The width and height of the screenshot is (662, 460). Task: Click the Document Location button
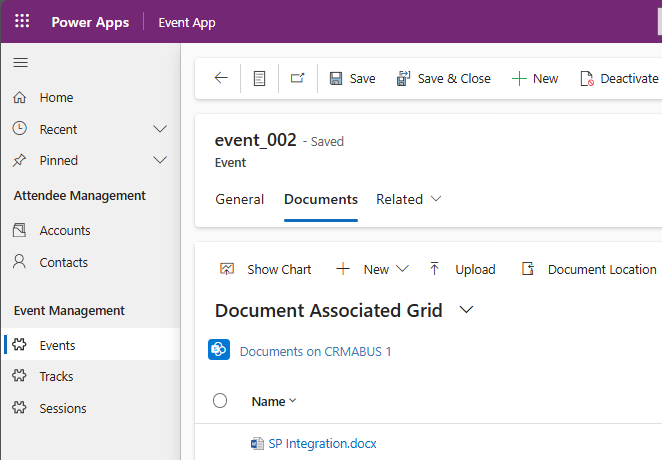point(589,269)
